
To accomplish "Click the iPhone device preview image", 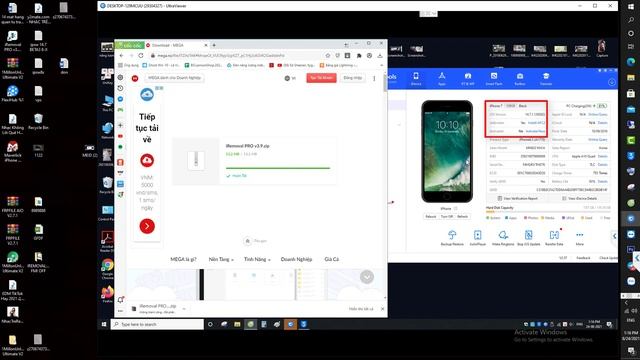I will (447, 151).
